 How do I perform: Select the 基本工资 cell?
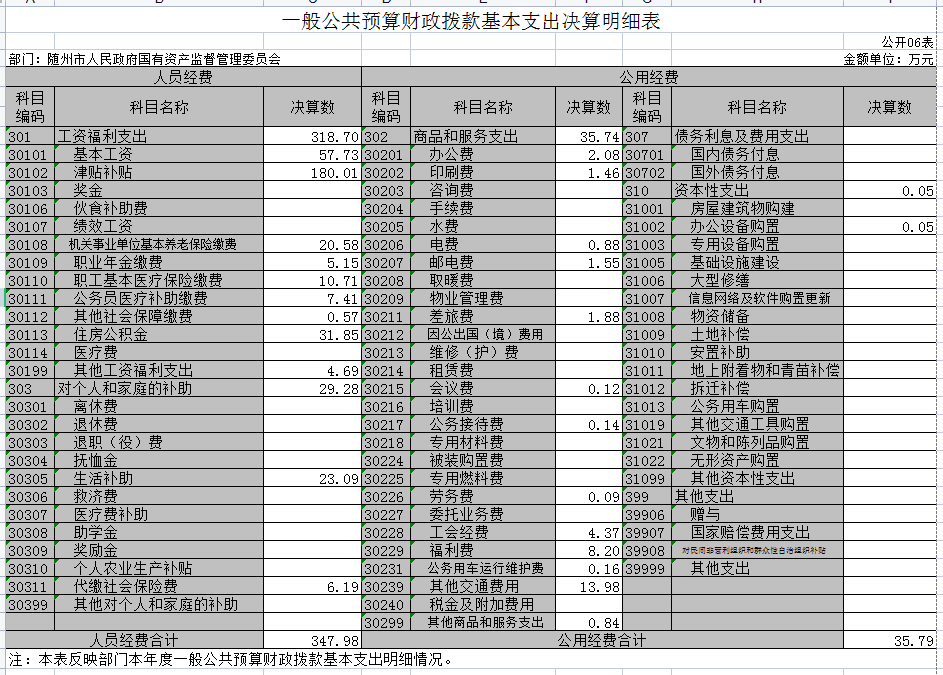tap(159, 155)
